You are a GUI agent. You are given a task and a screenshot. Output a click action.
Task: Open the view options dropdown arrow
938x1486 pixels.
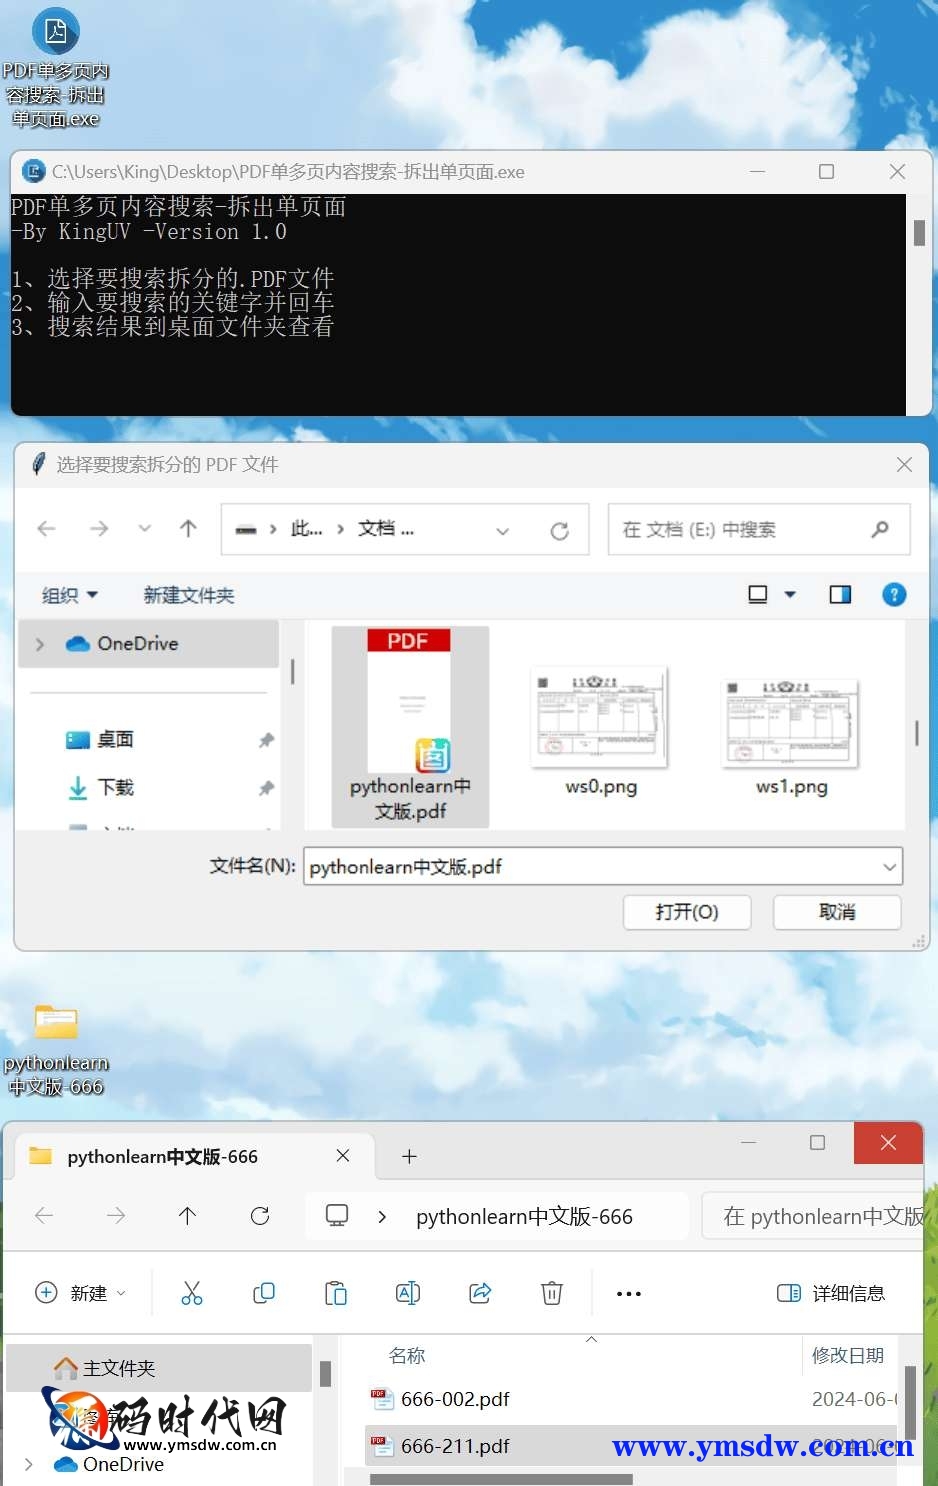[790, 595]
